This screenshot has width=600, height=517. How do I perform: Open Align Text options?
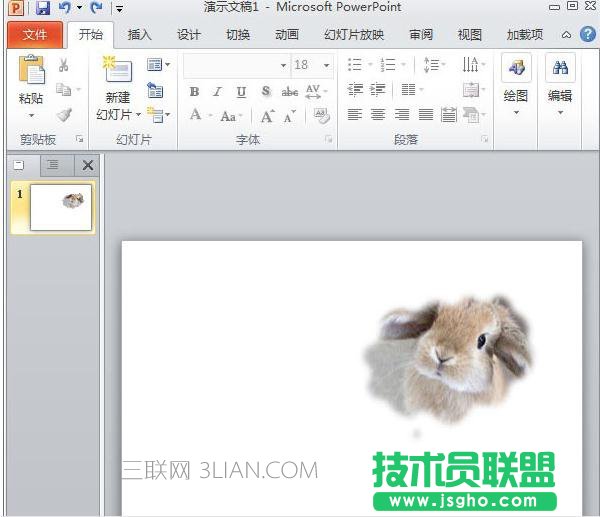(474, 90)
